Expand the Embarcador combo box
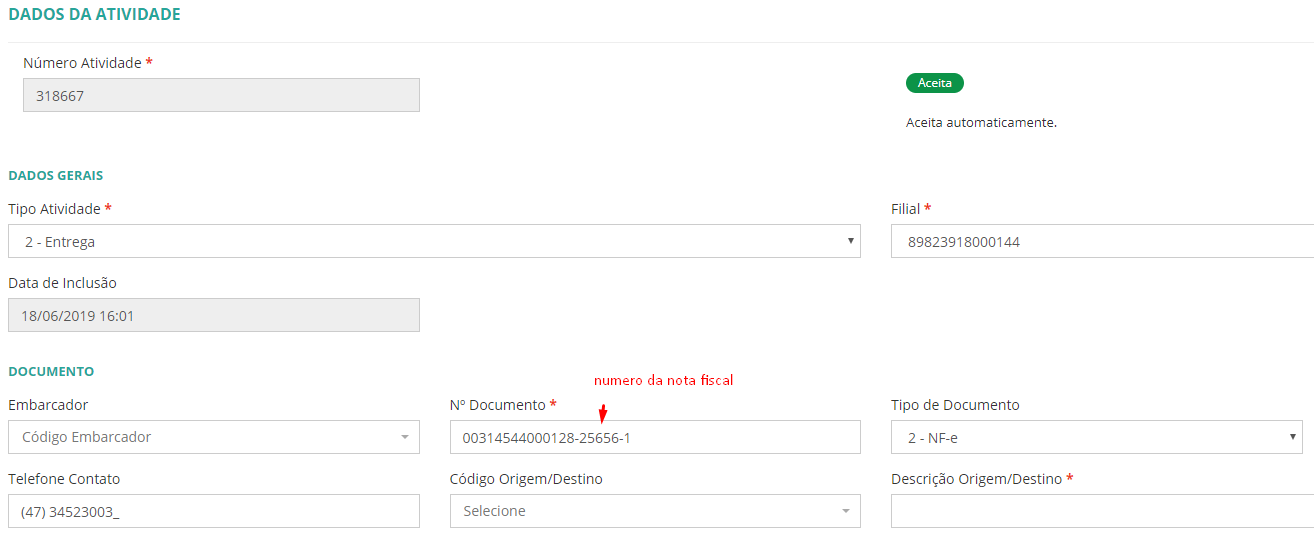This screenshot has height=542, width=1314. pos(213,437)
